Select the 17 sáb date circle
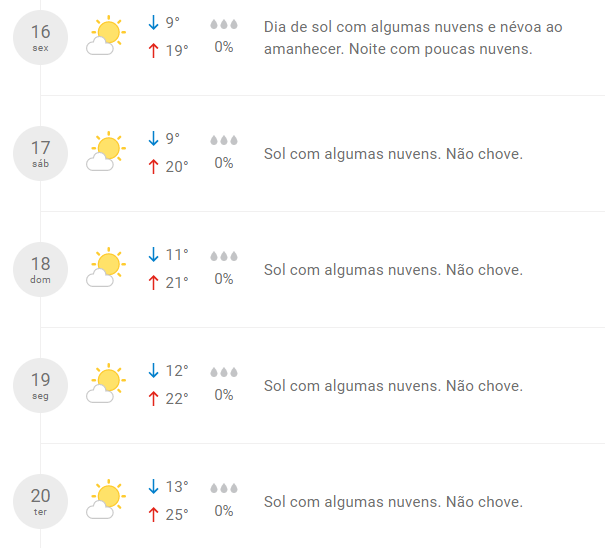The image size is (605, 548). 41,154
